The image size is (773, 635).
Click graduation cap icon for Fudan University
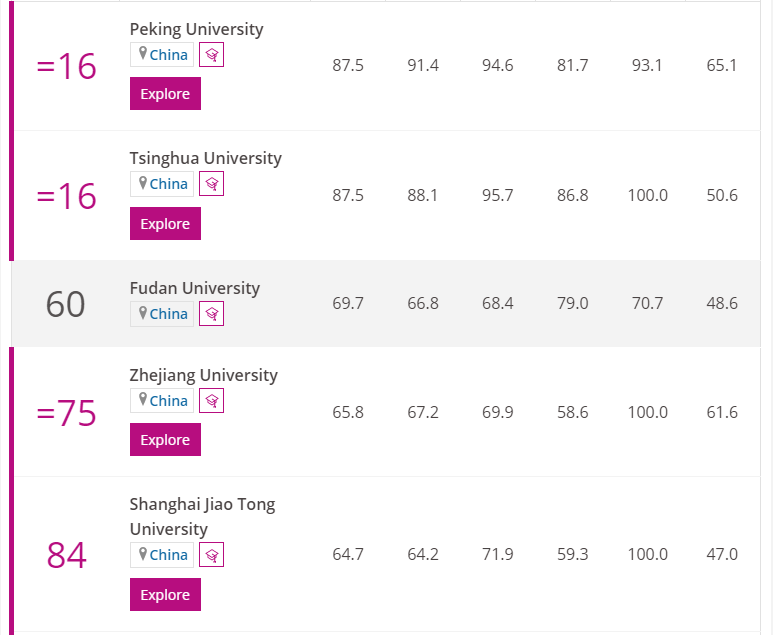[x=211, y=314]
